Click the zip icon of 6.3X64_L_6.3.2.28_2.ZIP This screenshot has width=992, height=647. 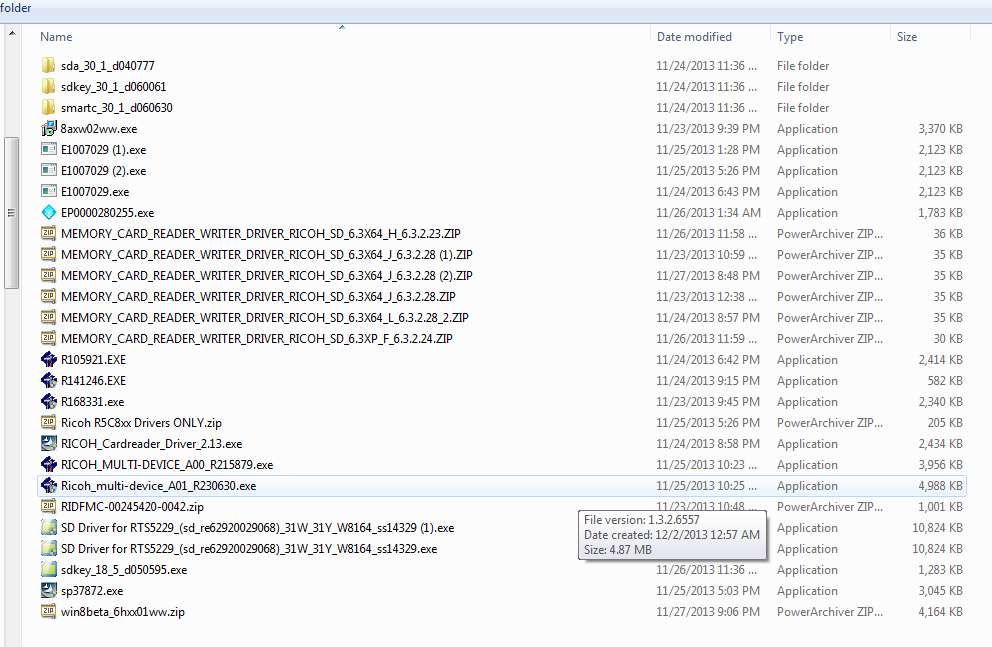(49, 317)
